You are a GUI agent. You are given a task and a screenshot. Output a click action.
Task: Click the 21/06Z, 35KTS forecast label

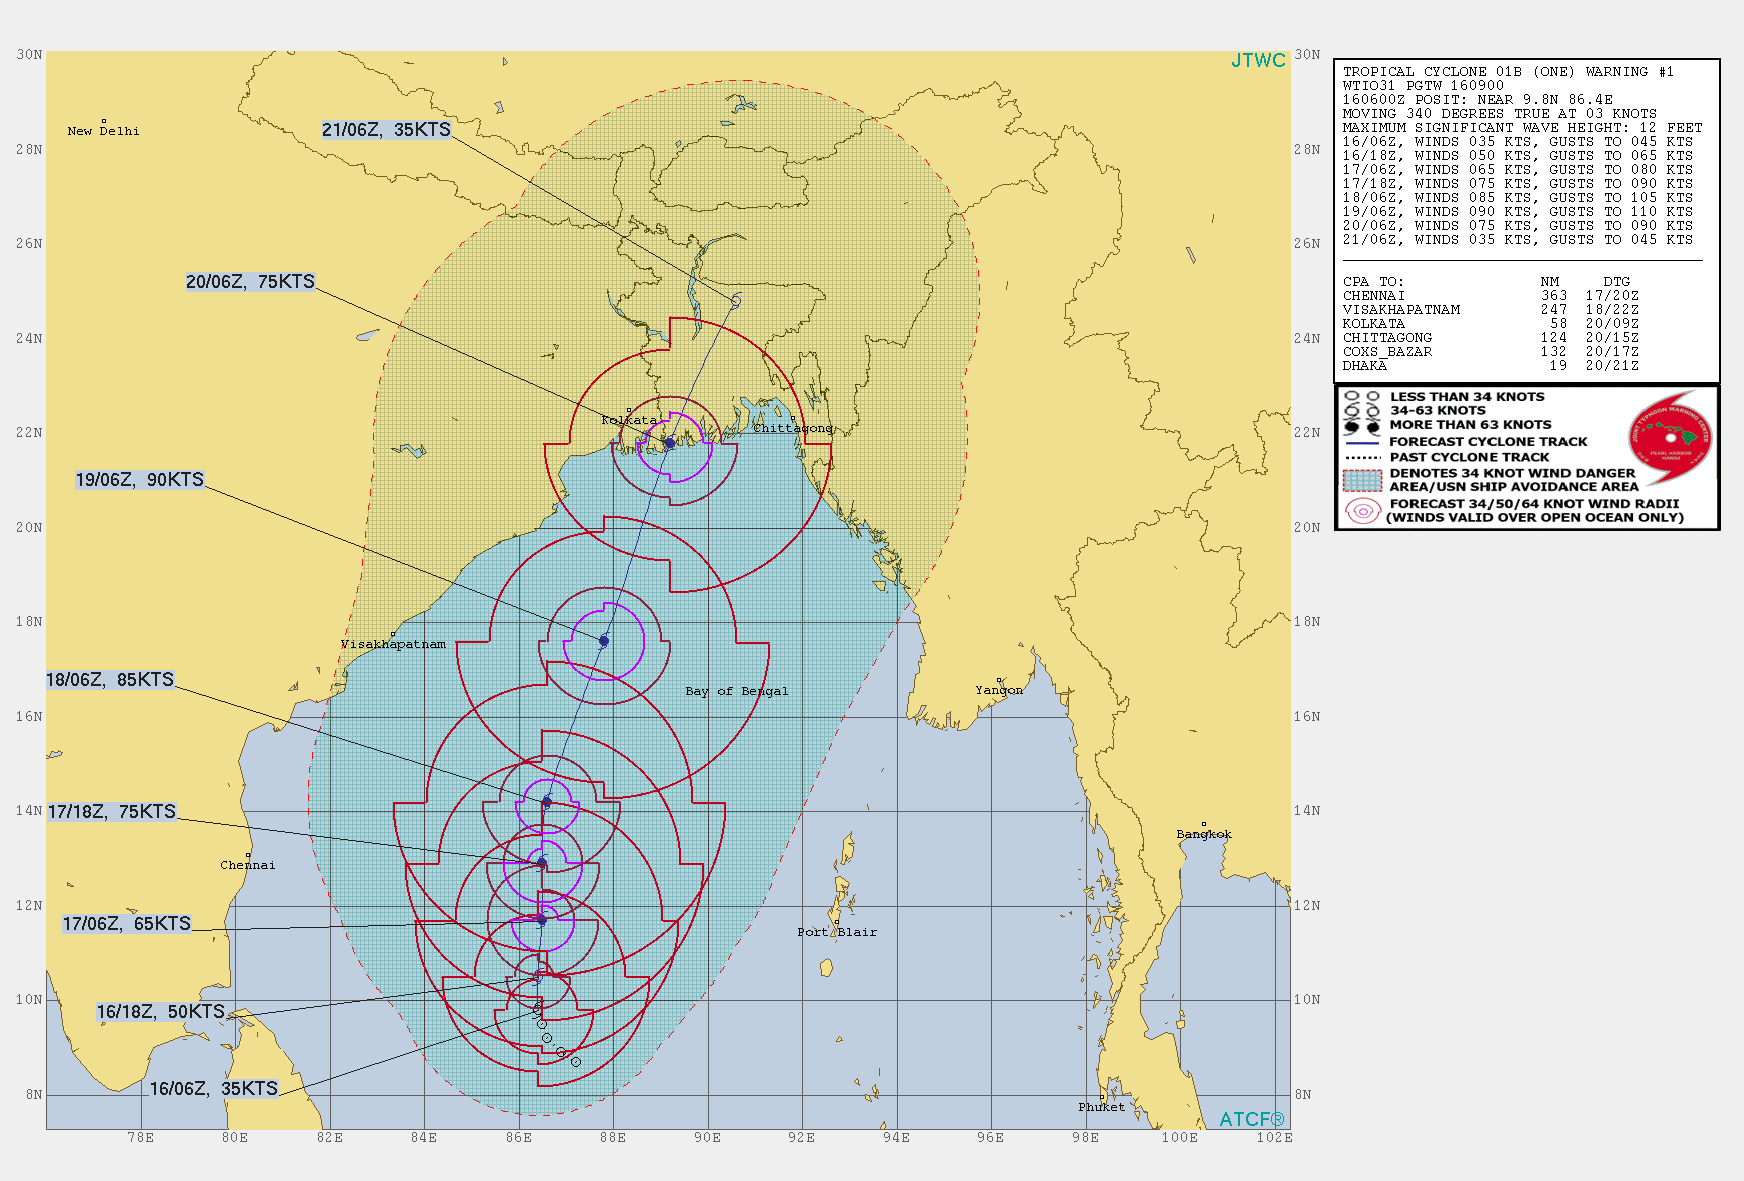[x=386, y=130]
